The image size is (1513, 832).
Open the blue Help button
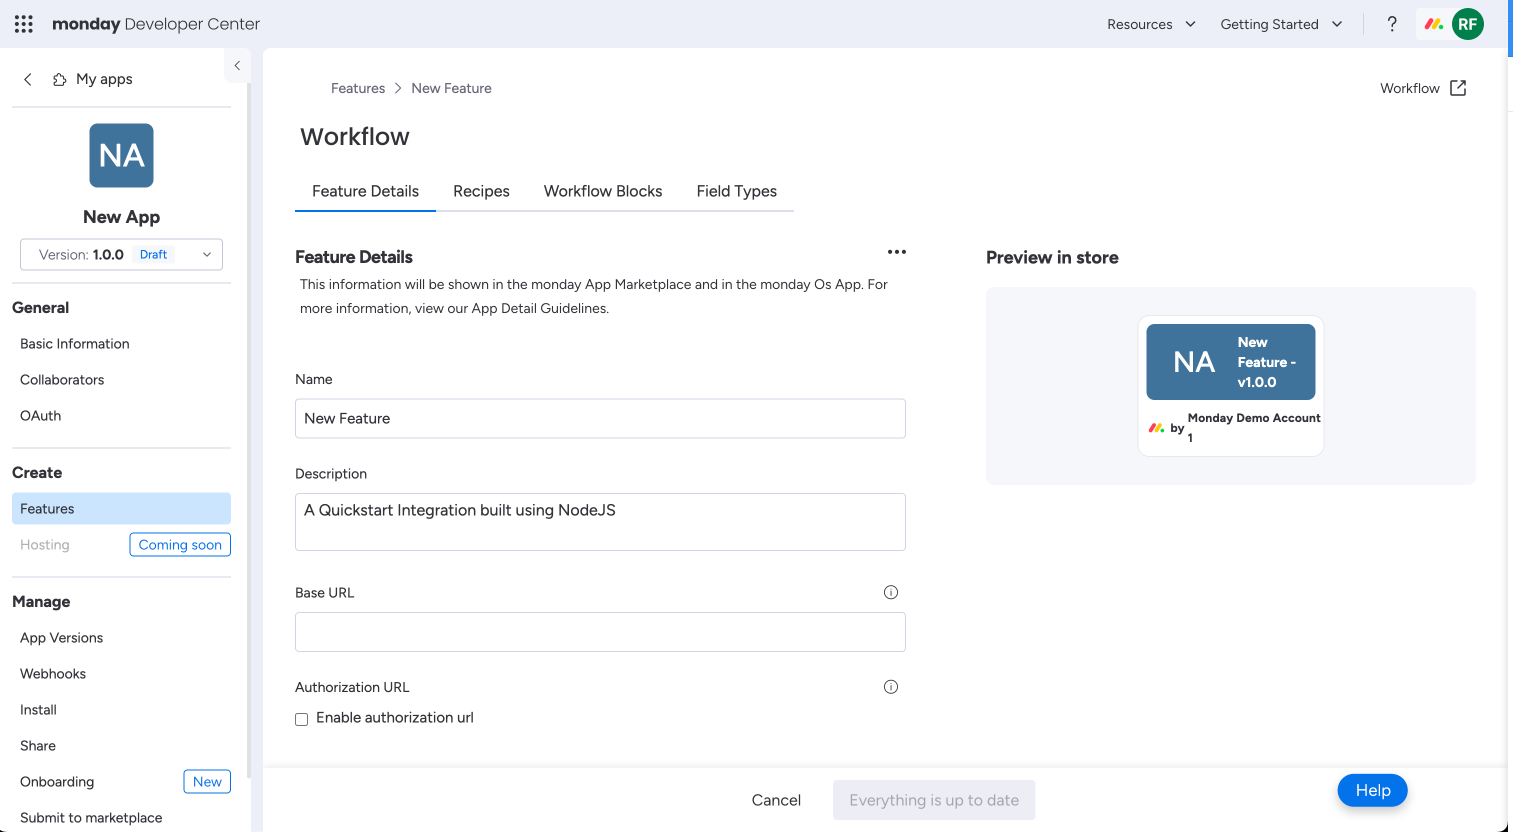point(1372,790)
